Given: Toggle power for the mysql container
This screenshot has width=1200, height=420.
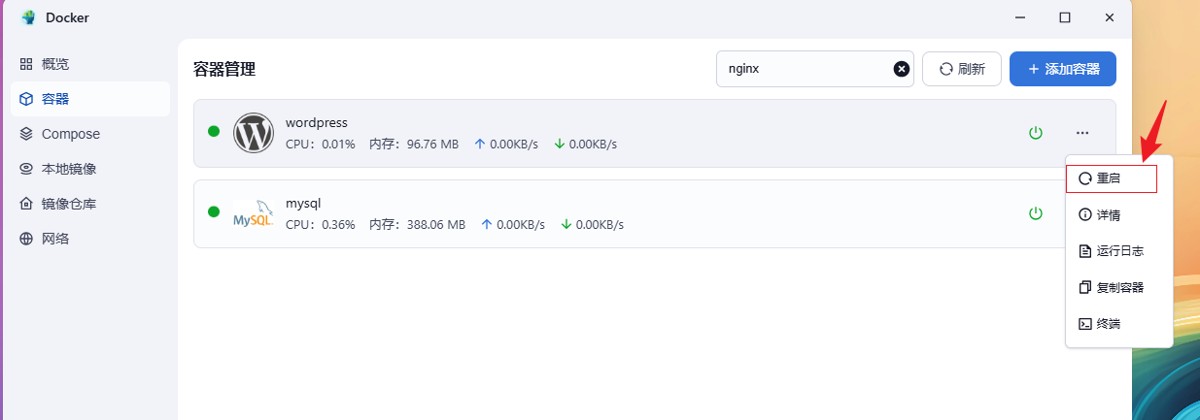Looking at the screenshot, I should 1036,213.
